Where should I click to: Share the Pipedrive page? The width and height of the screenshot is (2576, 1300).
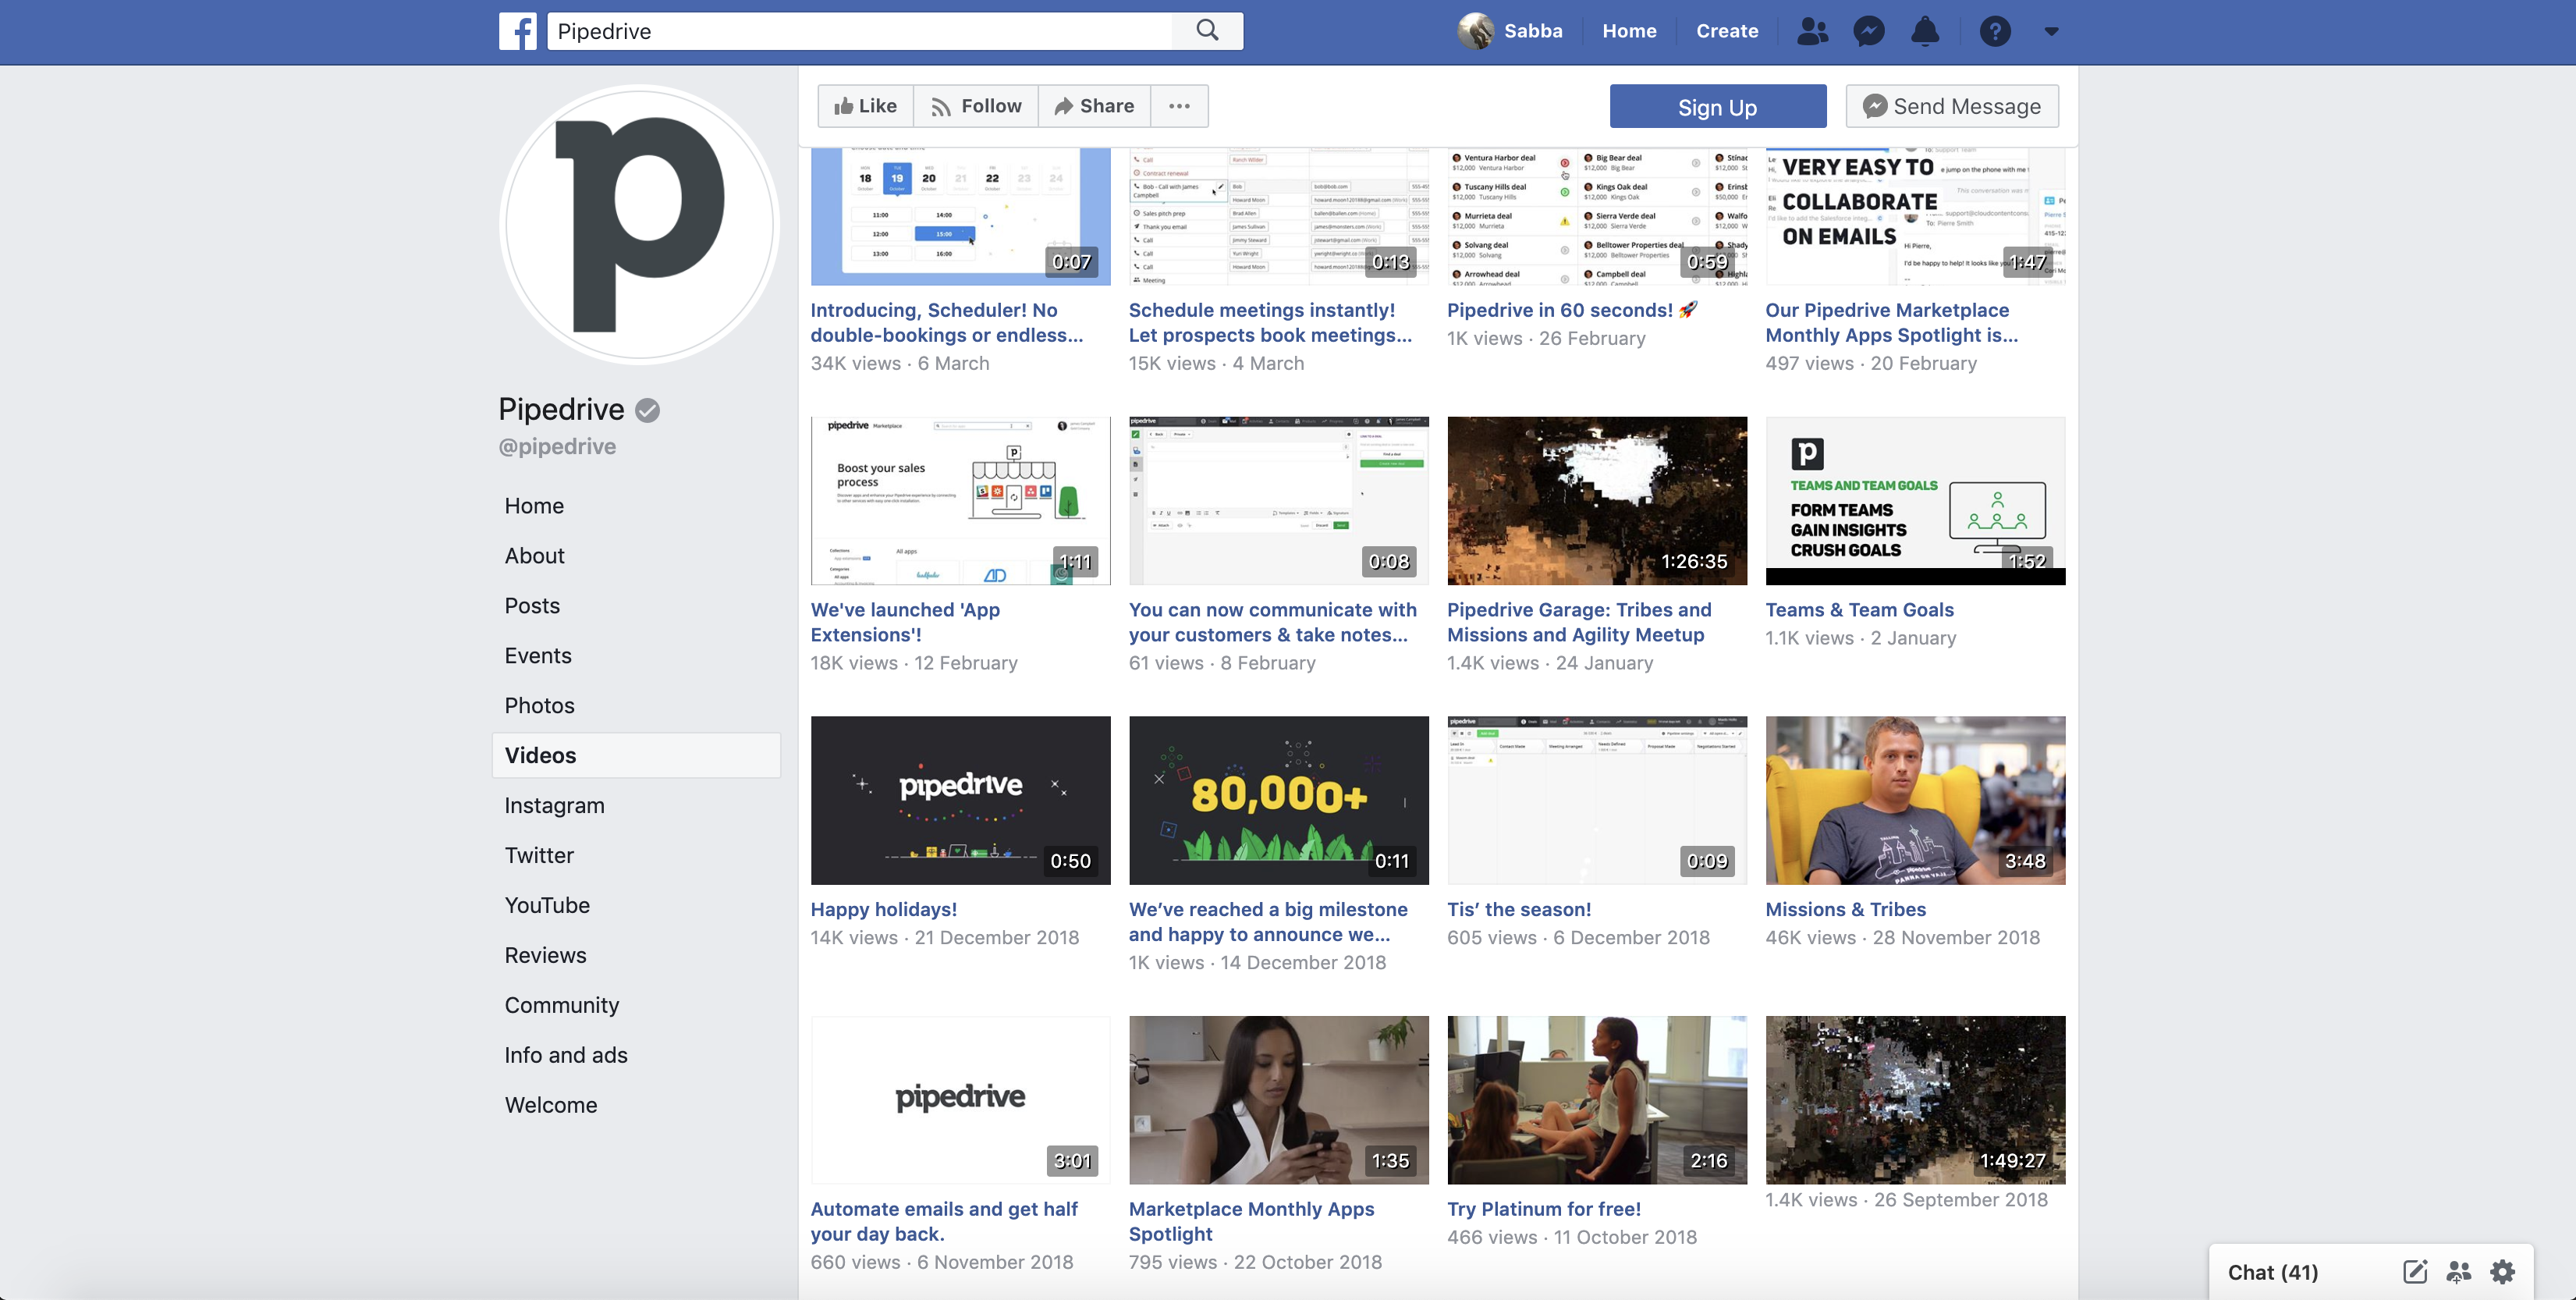pos(1094,106)
